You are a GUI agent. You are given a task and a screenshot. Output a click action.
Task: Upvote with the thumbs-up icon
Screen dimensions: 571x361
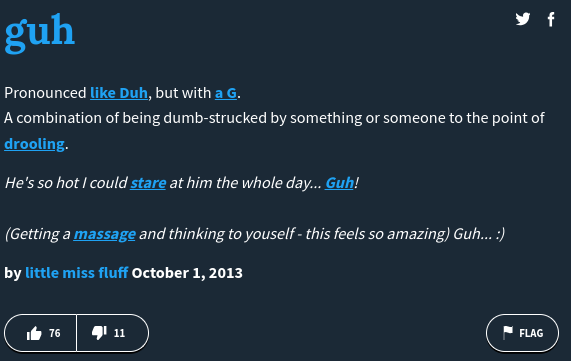[34, 333]
